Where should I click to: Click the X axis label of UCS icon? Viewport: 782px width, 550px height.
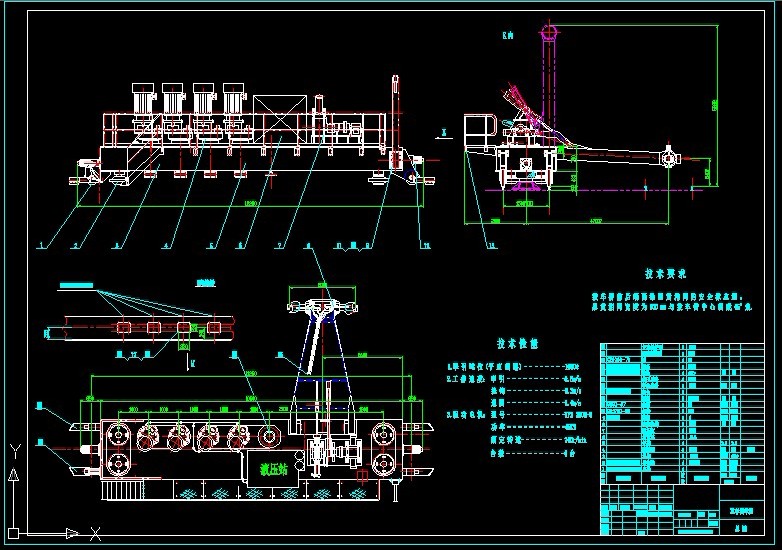[95, 534]
